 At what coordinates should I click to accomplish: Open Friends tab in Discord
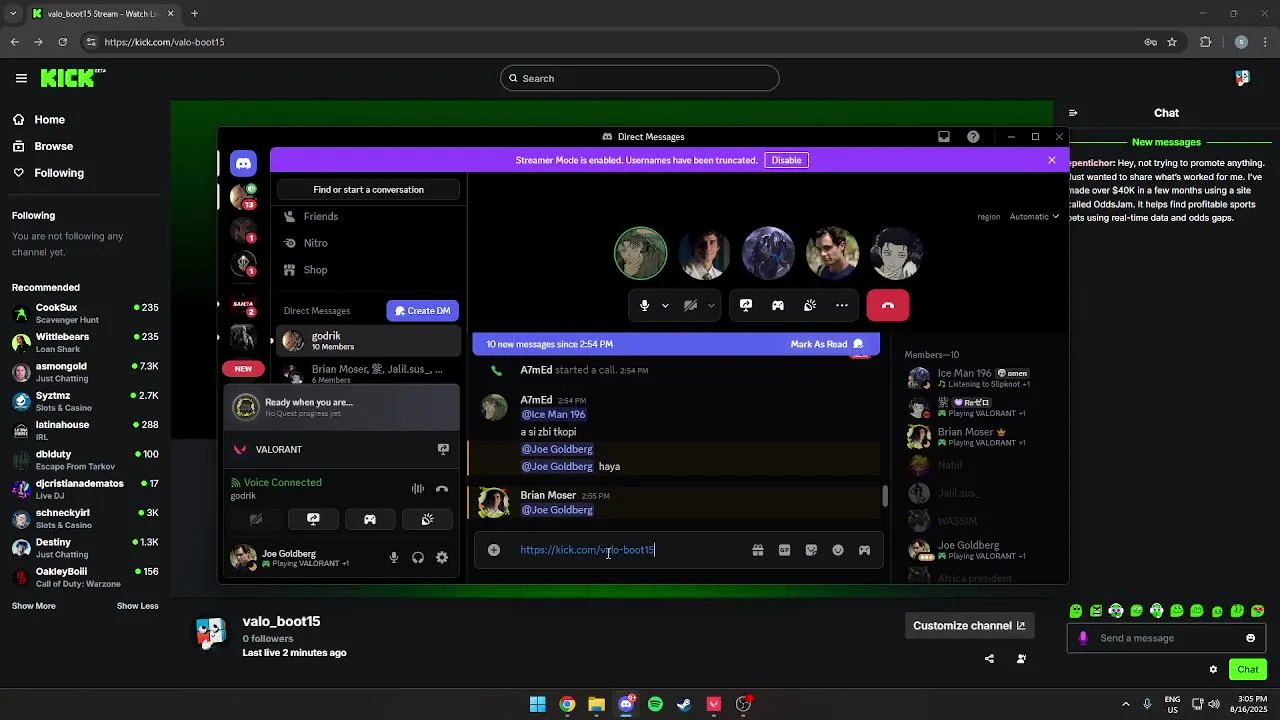point(368,216)
